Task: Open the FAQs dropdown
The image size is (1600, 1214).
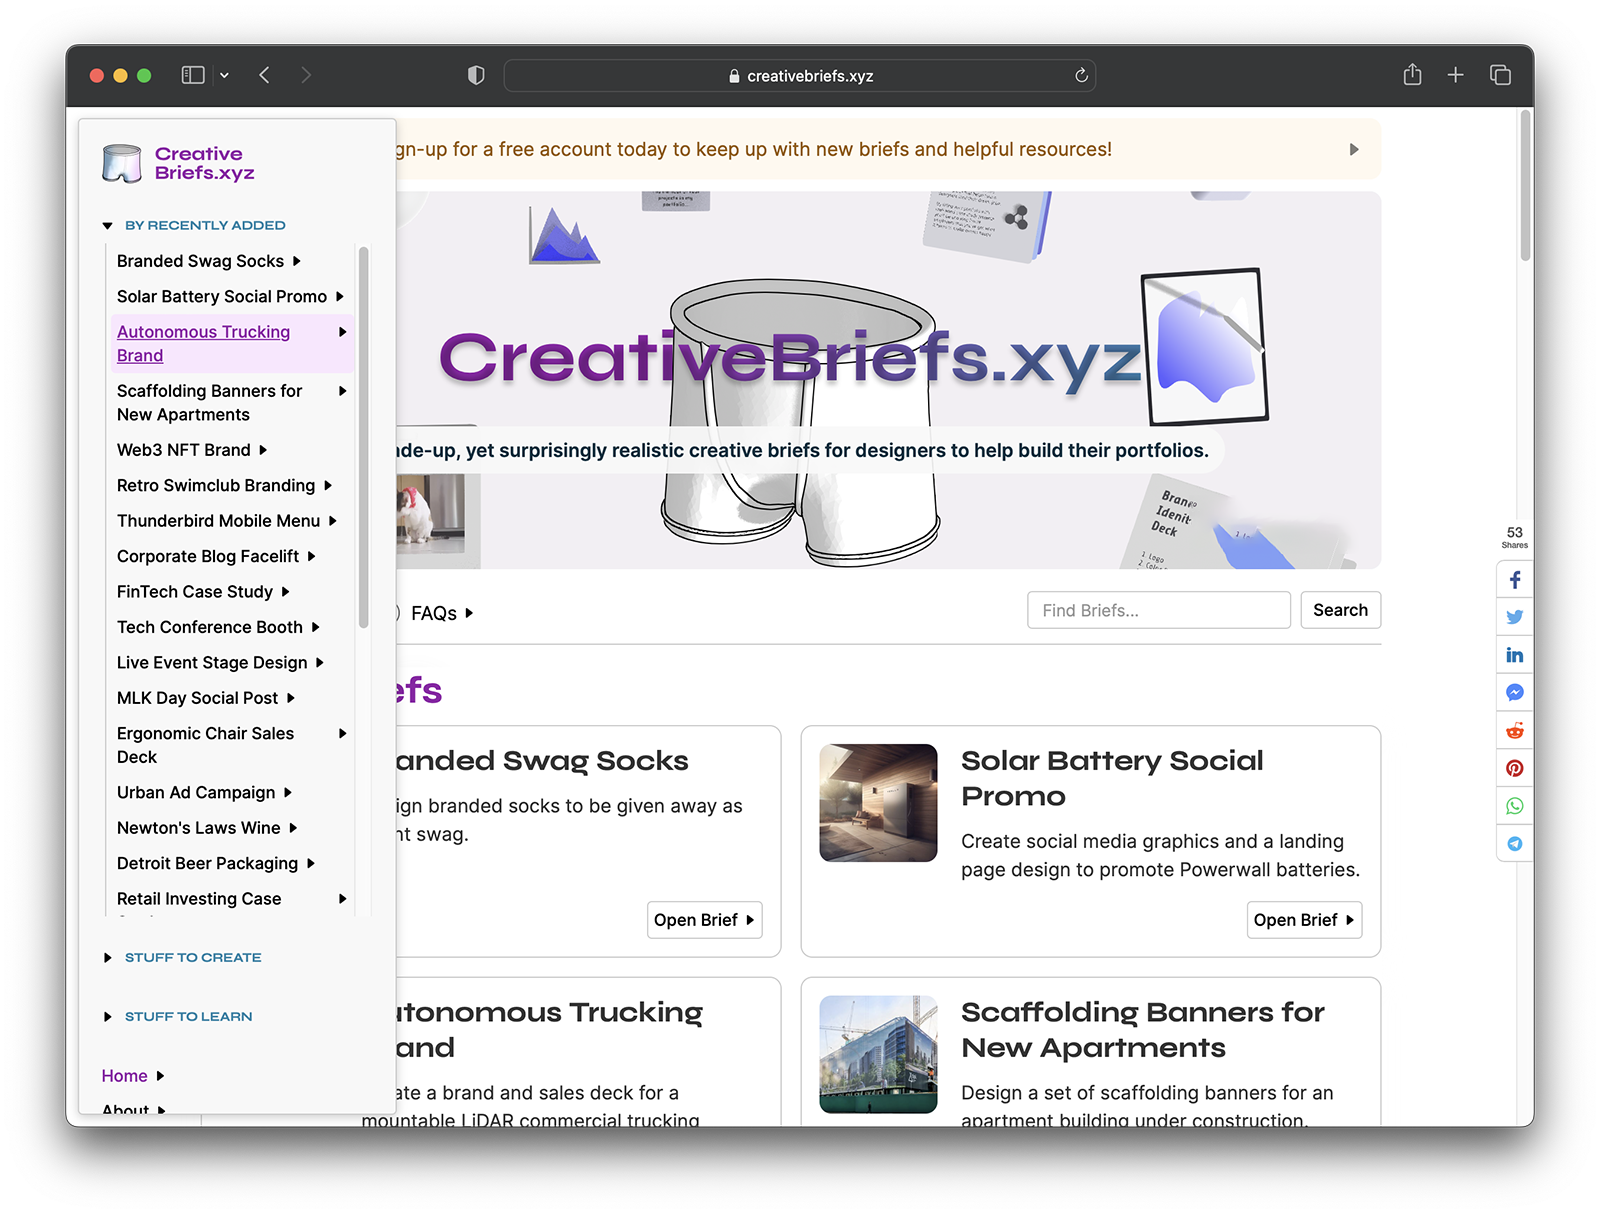Action: [x=442, y=613]
